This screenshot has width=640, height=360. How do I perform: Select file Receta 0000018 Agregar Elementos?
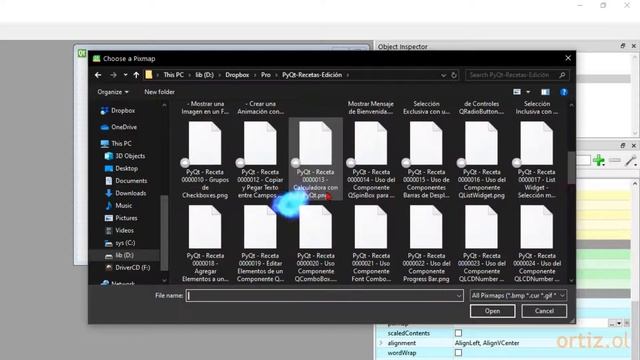click(205, 244)
